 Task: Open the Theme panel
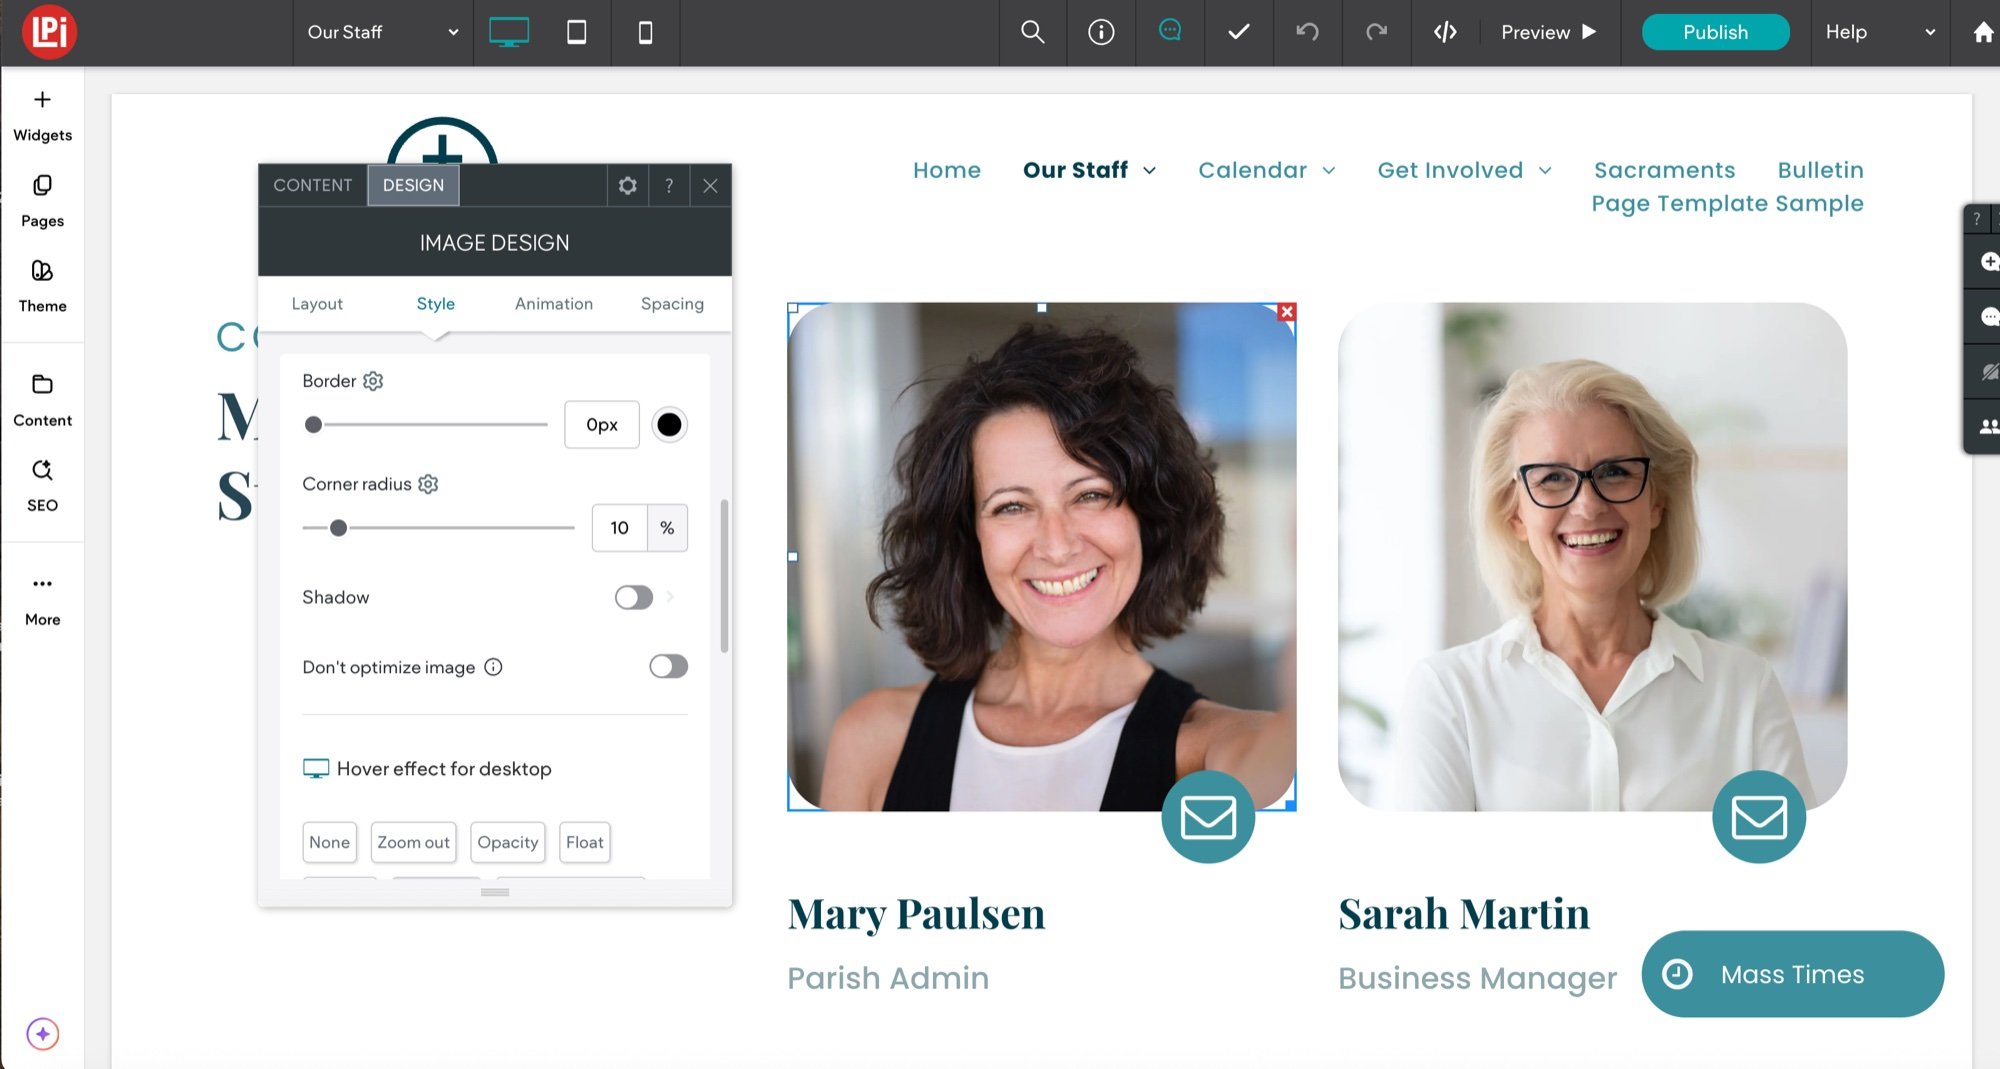(x=42, y=286)
